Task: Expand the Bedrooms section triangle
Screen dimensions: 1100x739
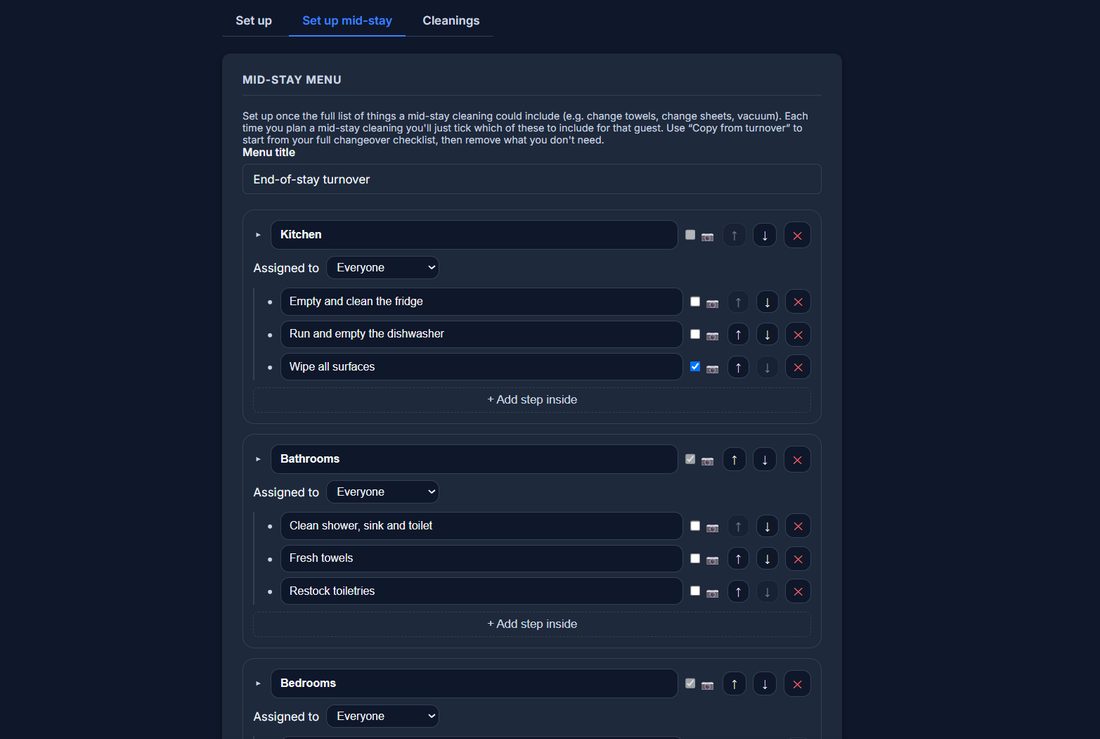Action: 258,684
